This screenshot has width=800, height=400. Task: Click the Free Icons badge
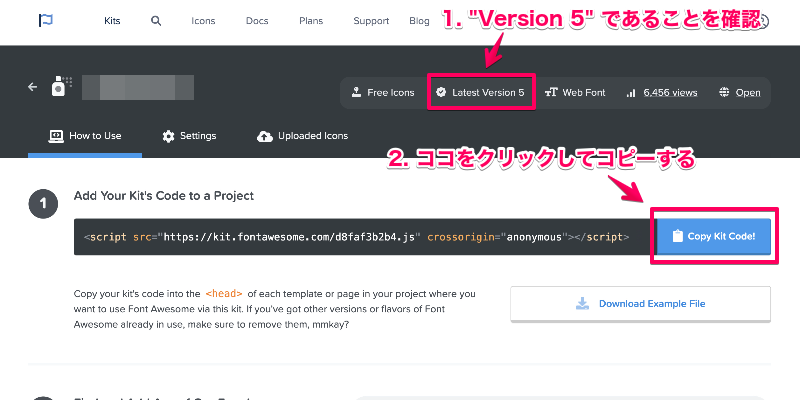pos(382,93)
